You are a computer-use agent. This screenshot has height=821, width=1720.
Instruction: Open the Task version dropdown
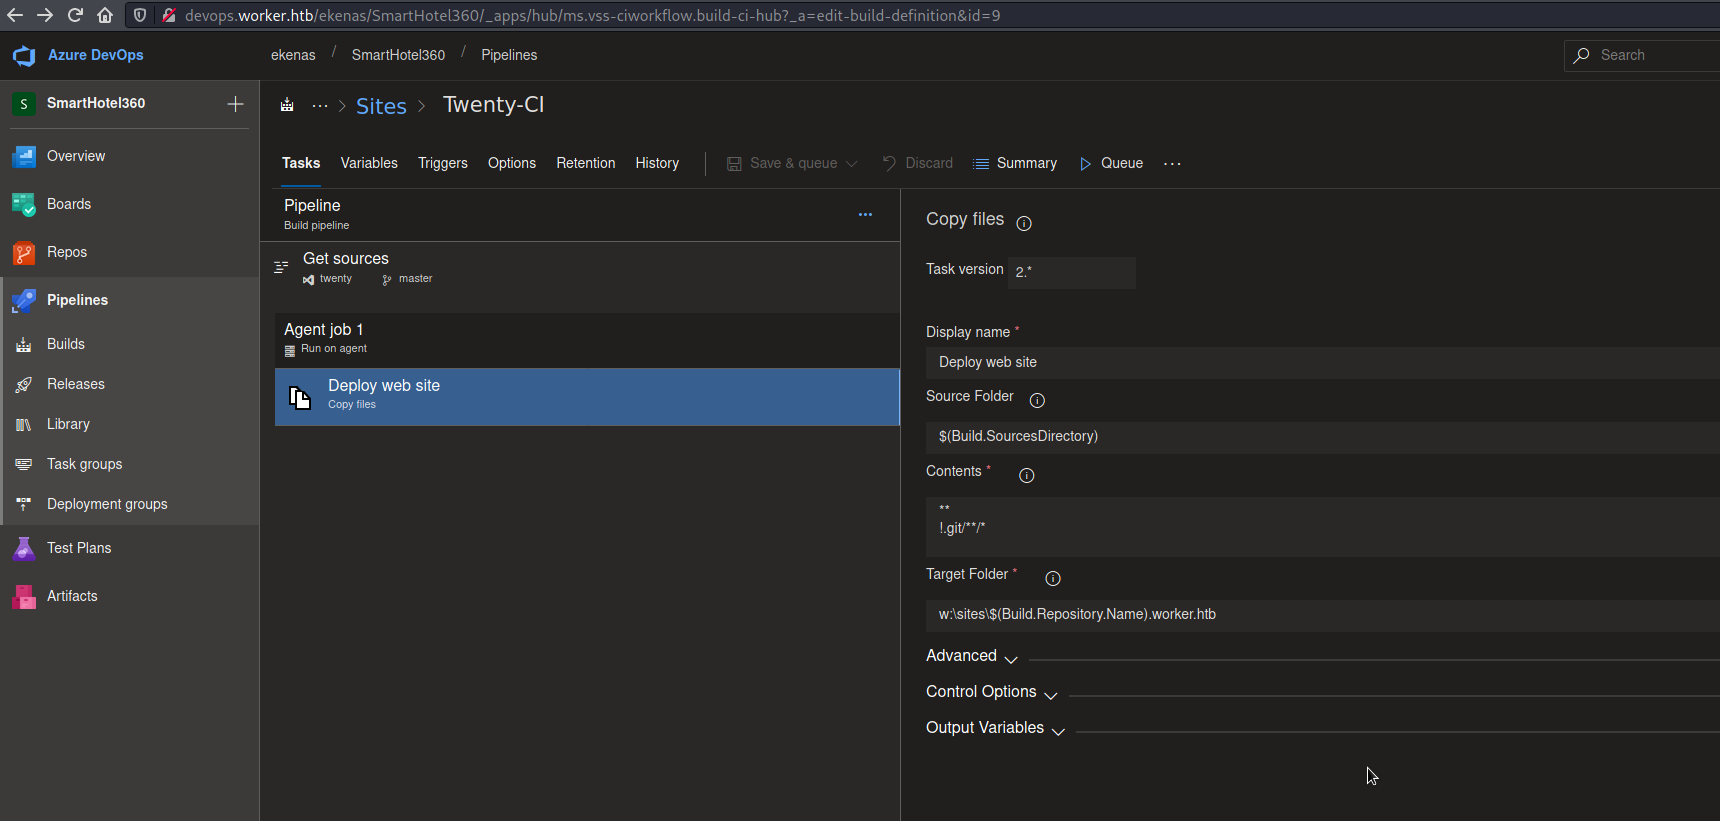(x=1071, y=272)
